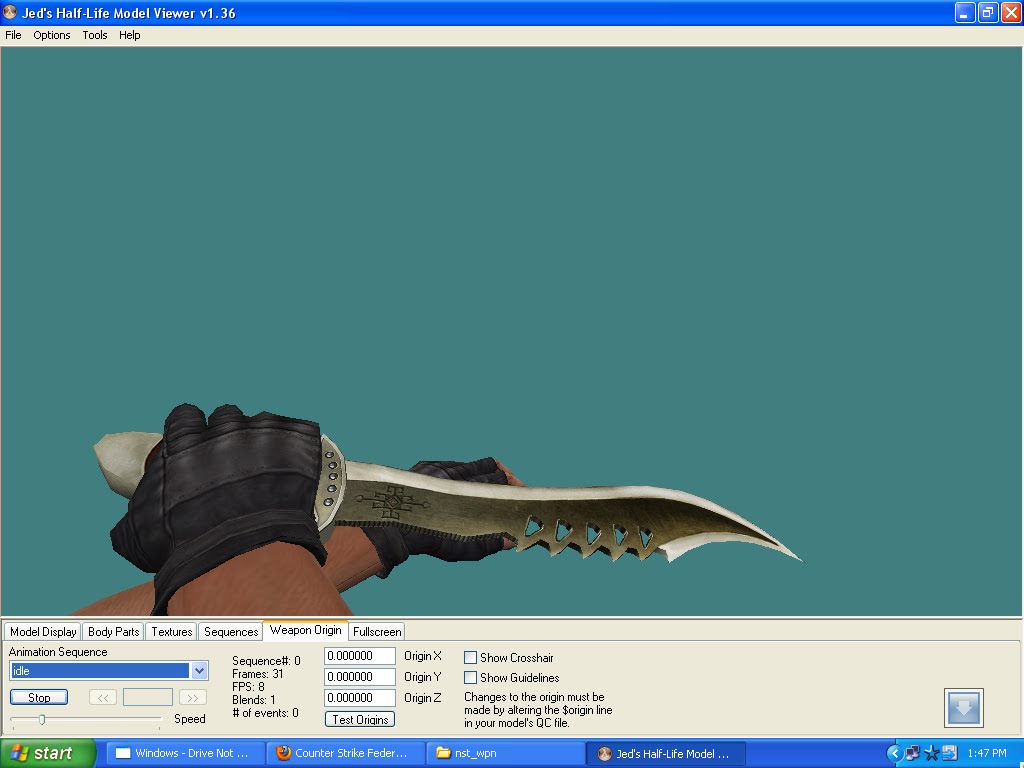Click Jed's Half-Life Model taskbar button
The width and height of the screenshot is (1024, 768).
click(666, 753)
